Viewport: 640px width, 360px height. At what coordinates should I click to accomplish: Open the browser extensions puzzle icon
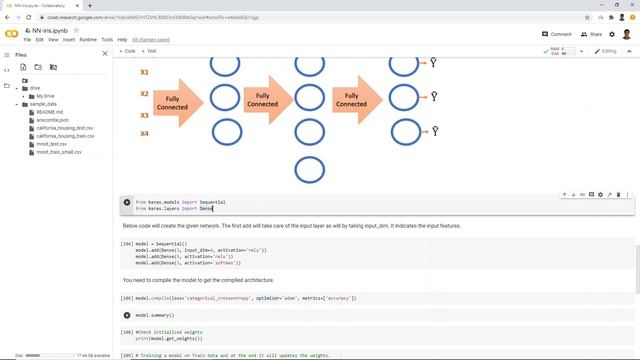(x=611, y=17)
